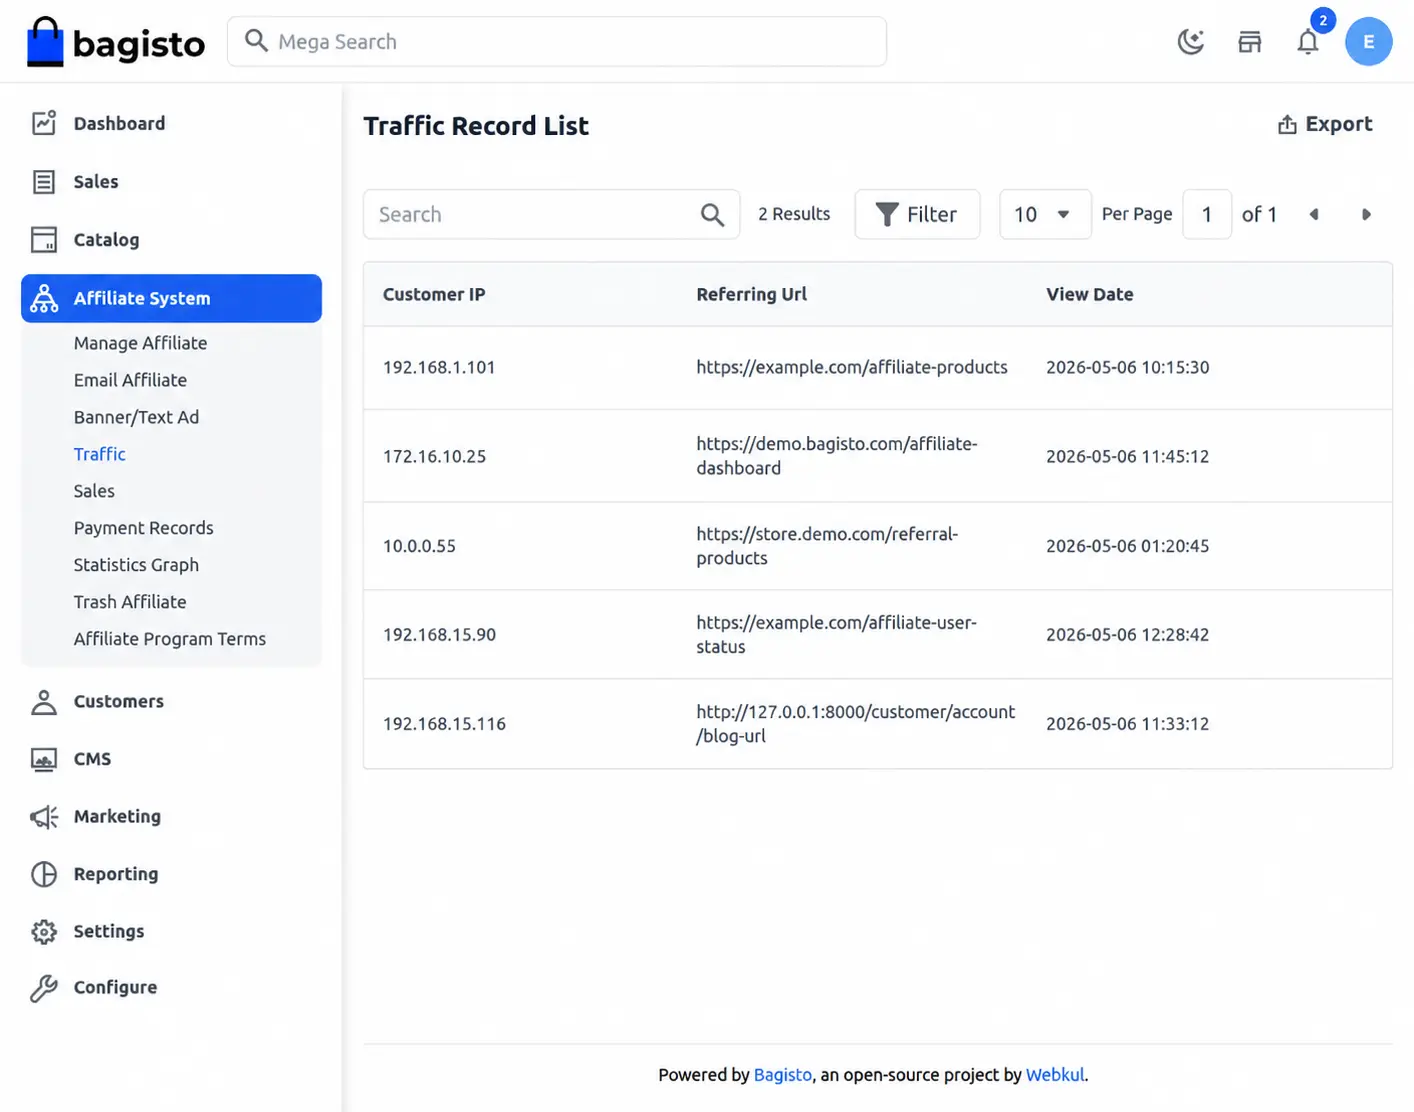
Task: Click the View Date column header
Action: pos(1089,294)
